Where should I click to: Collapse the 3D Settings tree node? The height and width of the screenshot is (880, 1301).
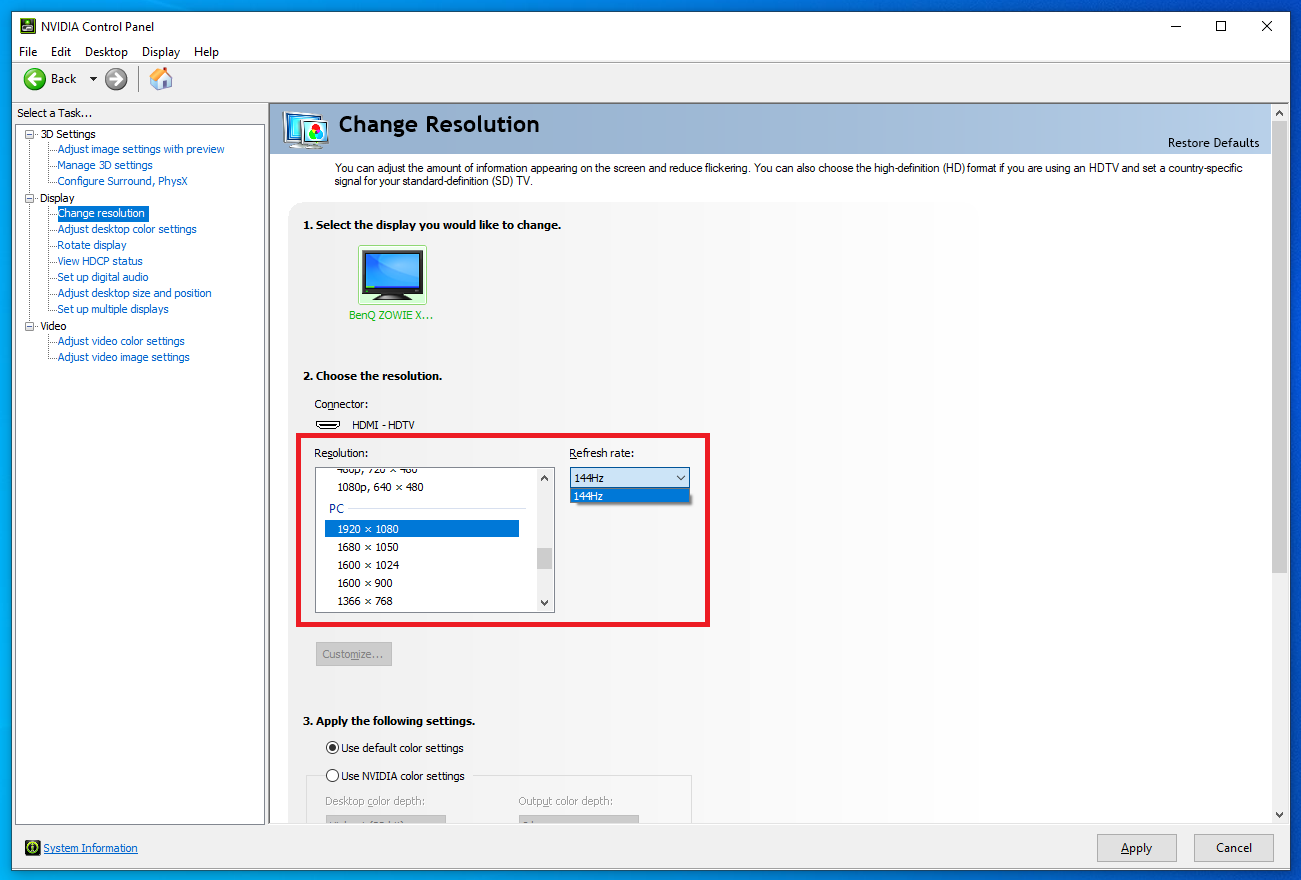30,134
